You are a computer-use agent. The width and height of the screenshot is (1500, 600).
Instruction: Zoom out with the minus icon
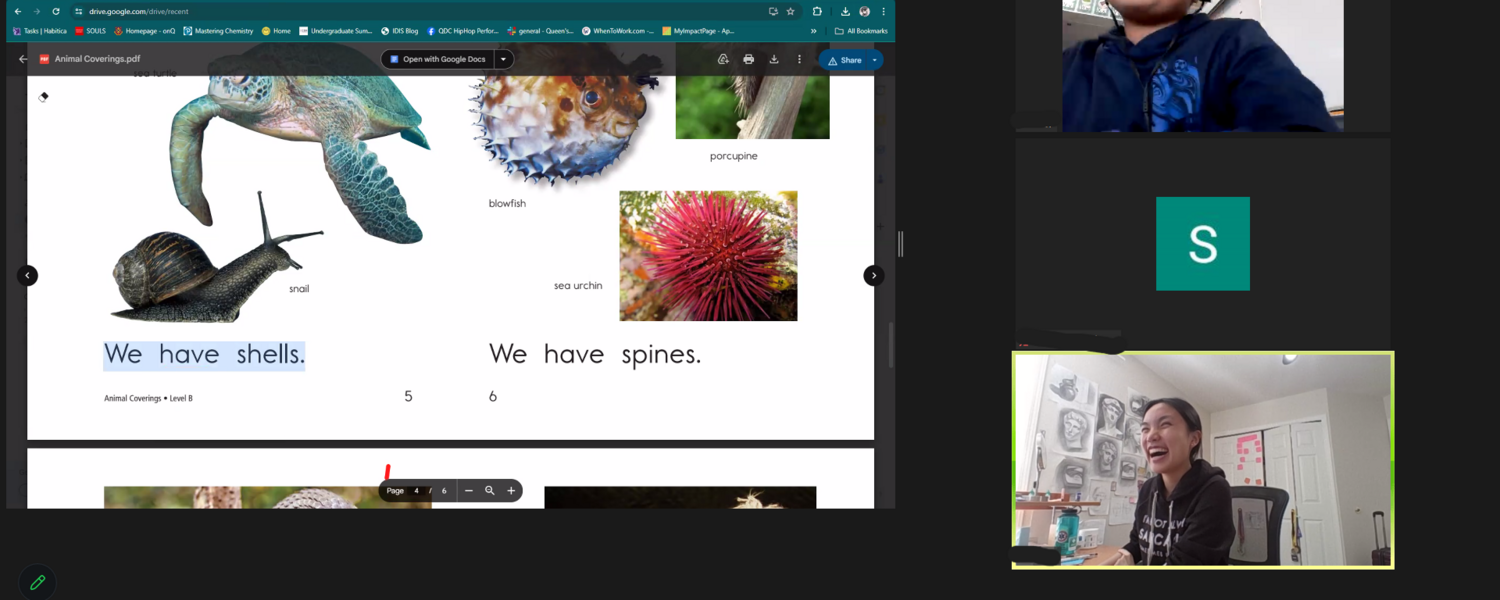pos(468,491)
